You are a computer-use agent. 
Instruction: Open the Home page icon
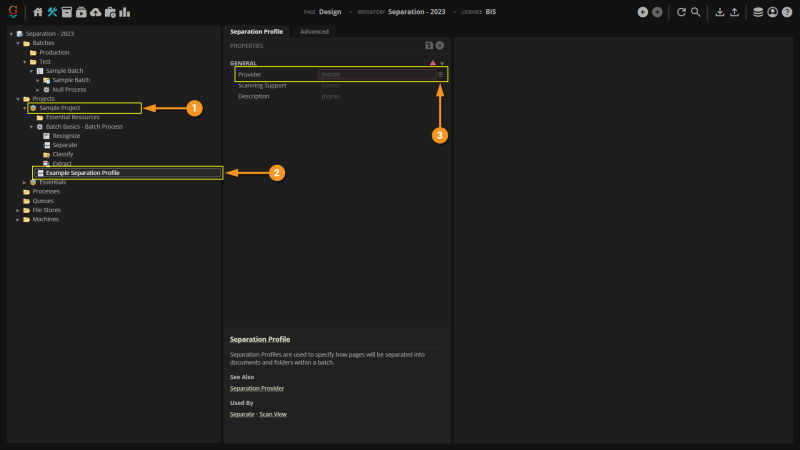point(38,12)
